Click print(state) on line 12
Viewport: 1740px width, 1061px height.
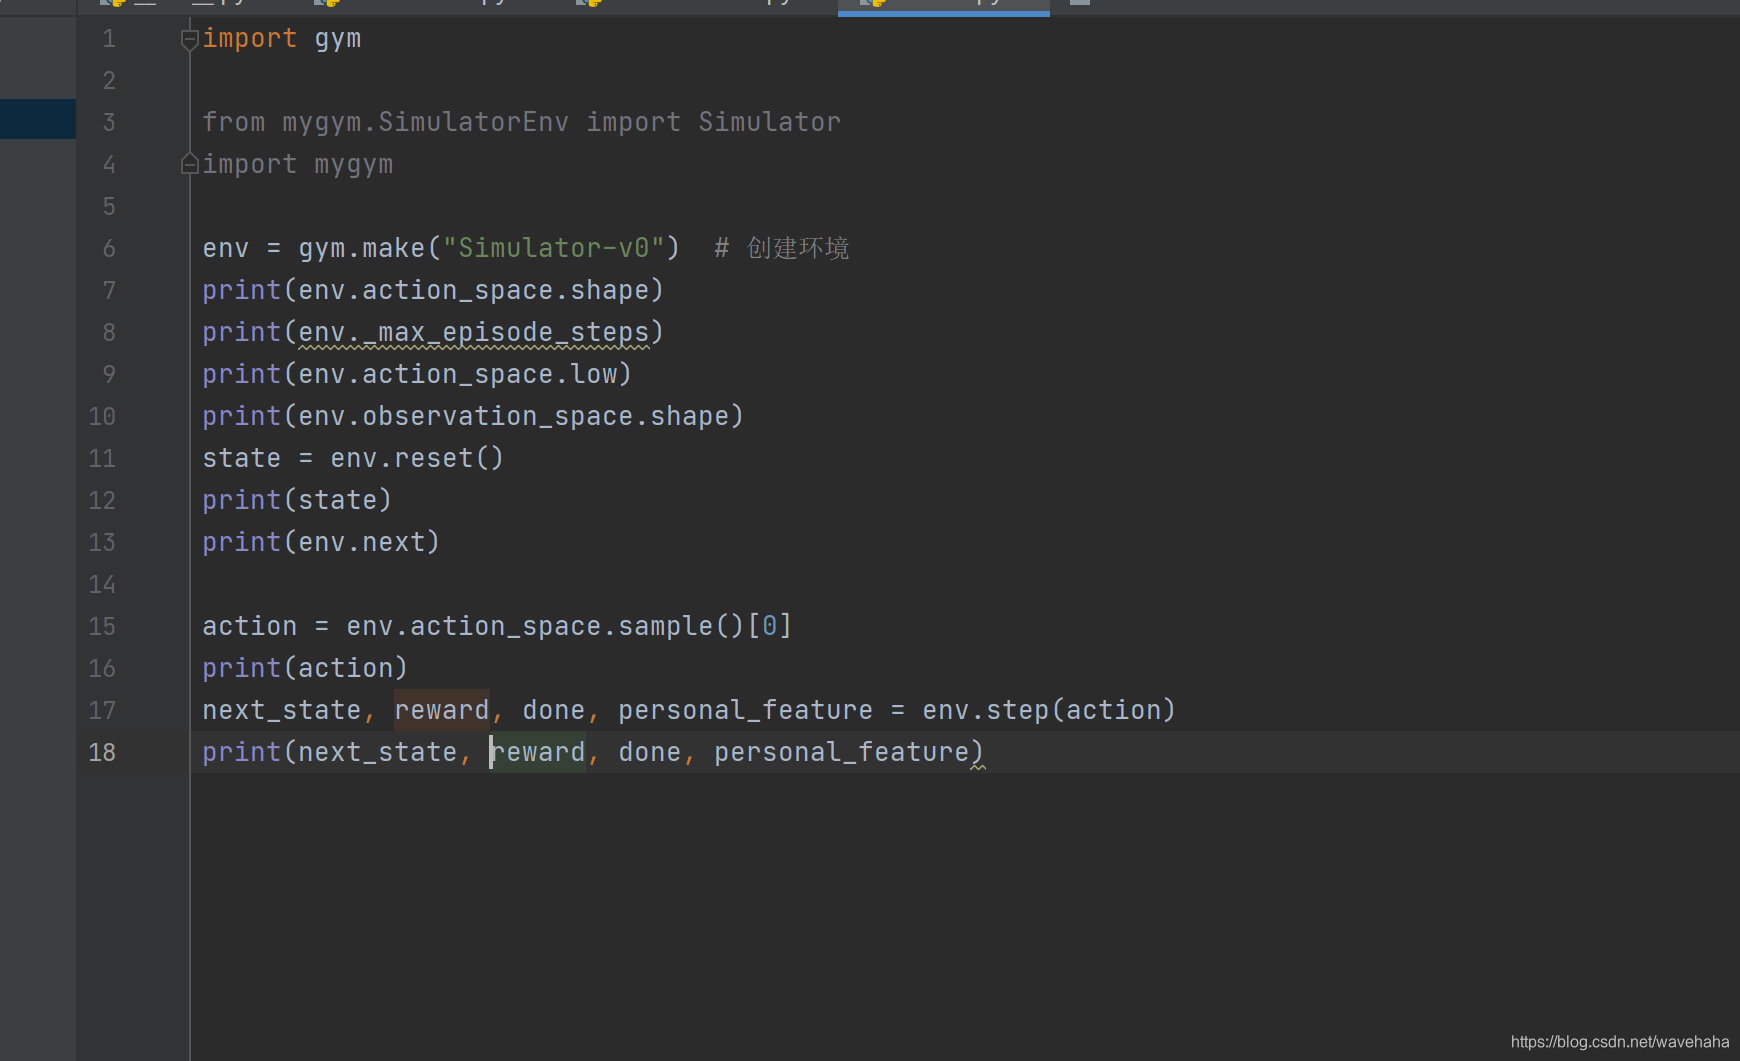297,500
